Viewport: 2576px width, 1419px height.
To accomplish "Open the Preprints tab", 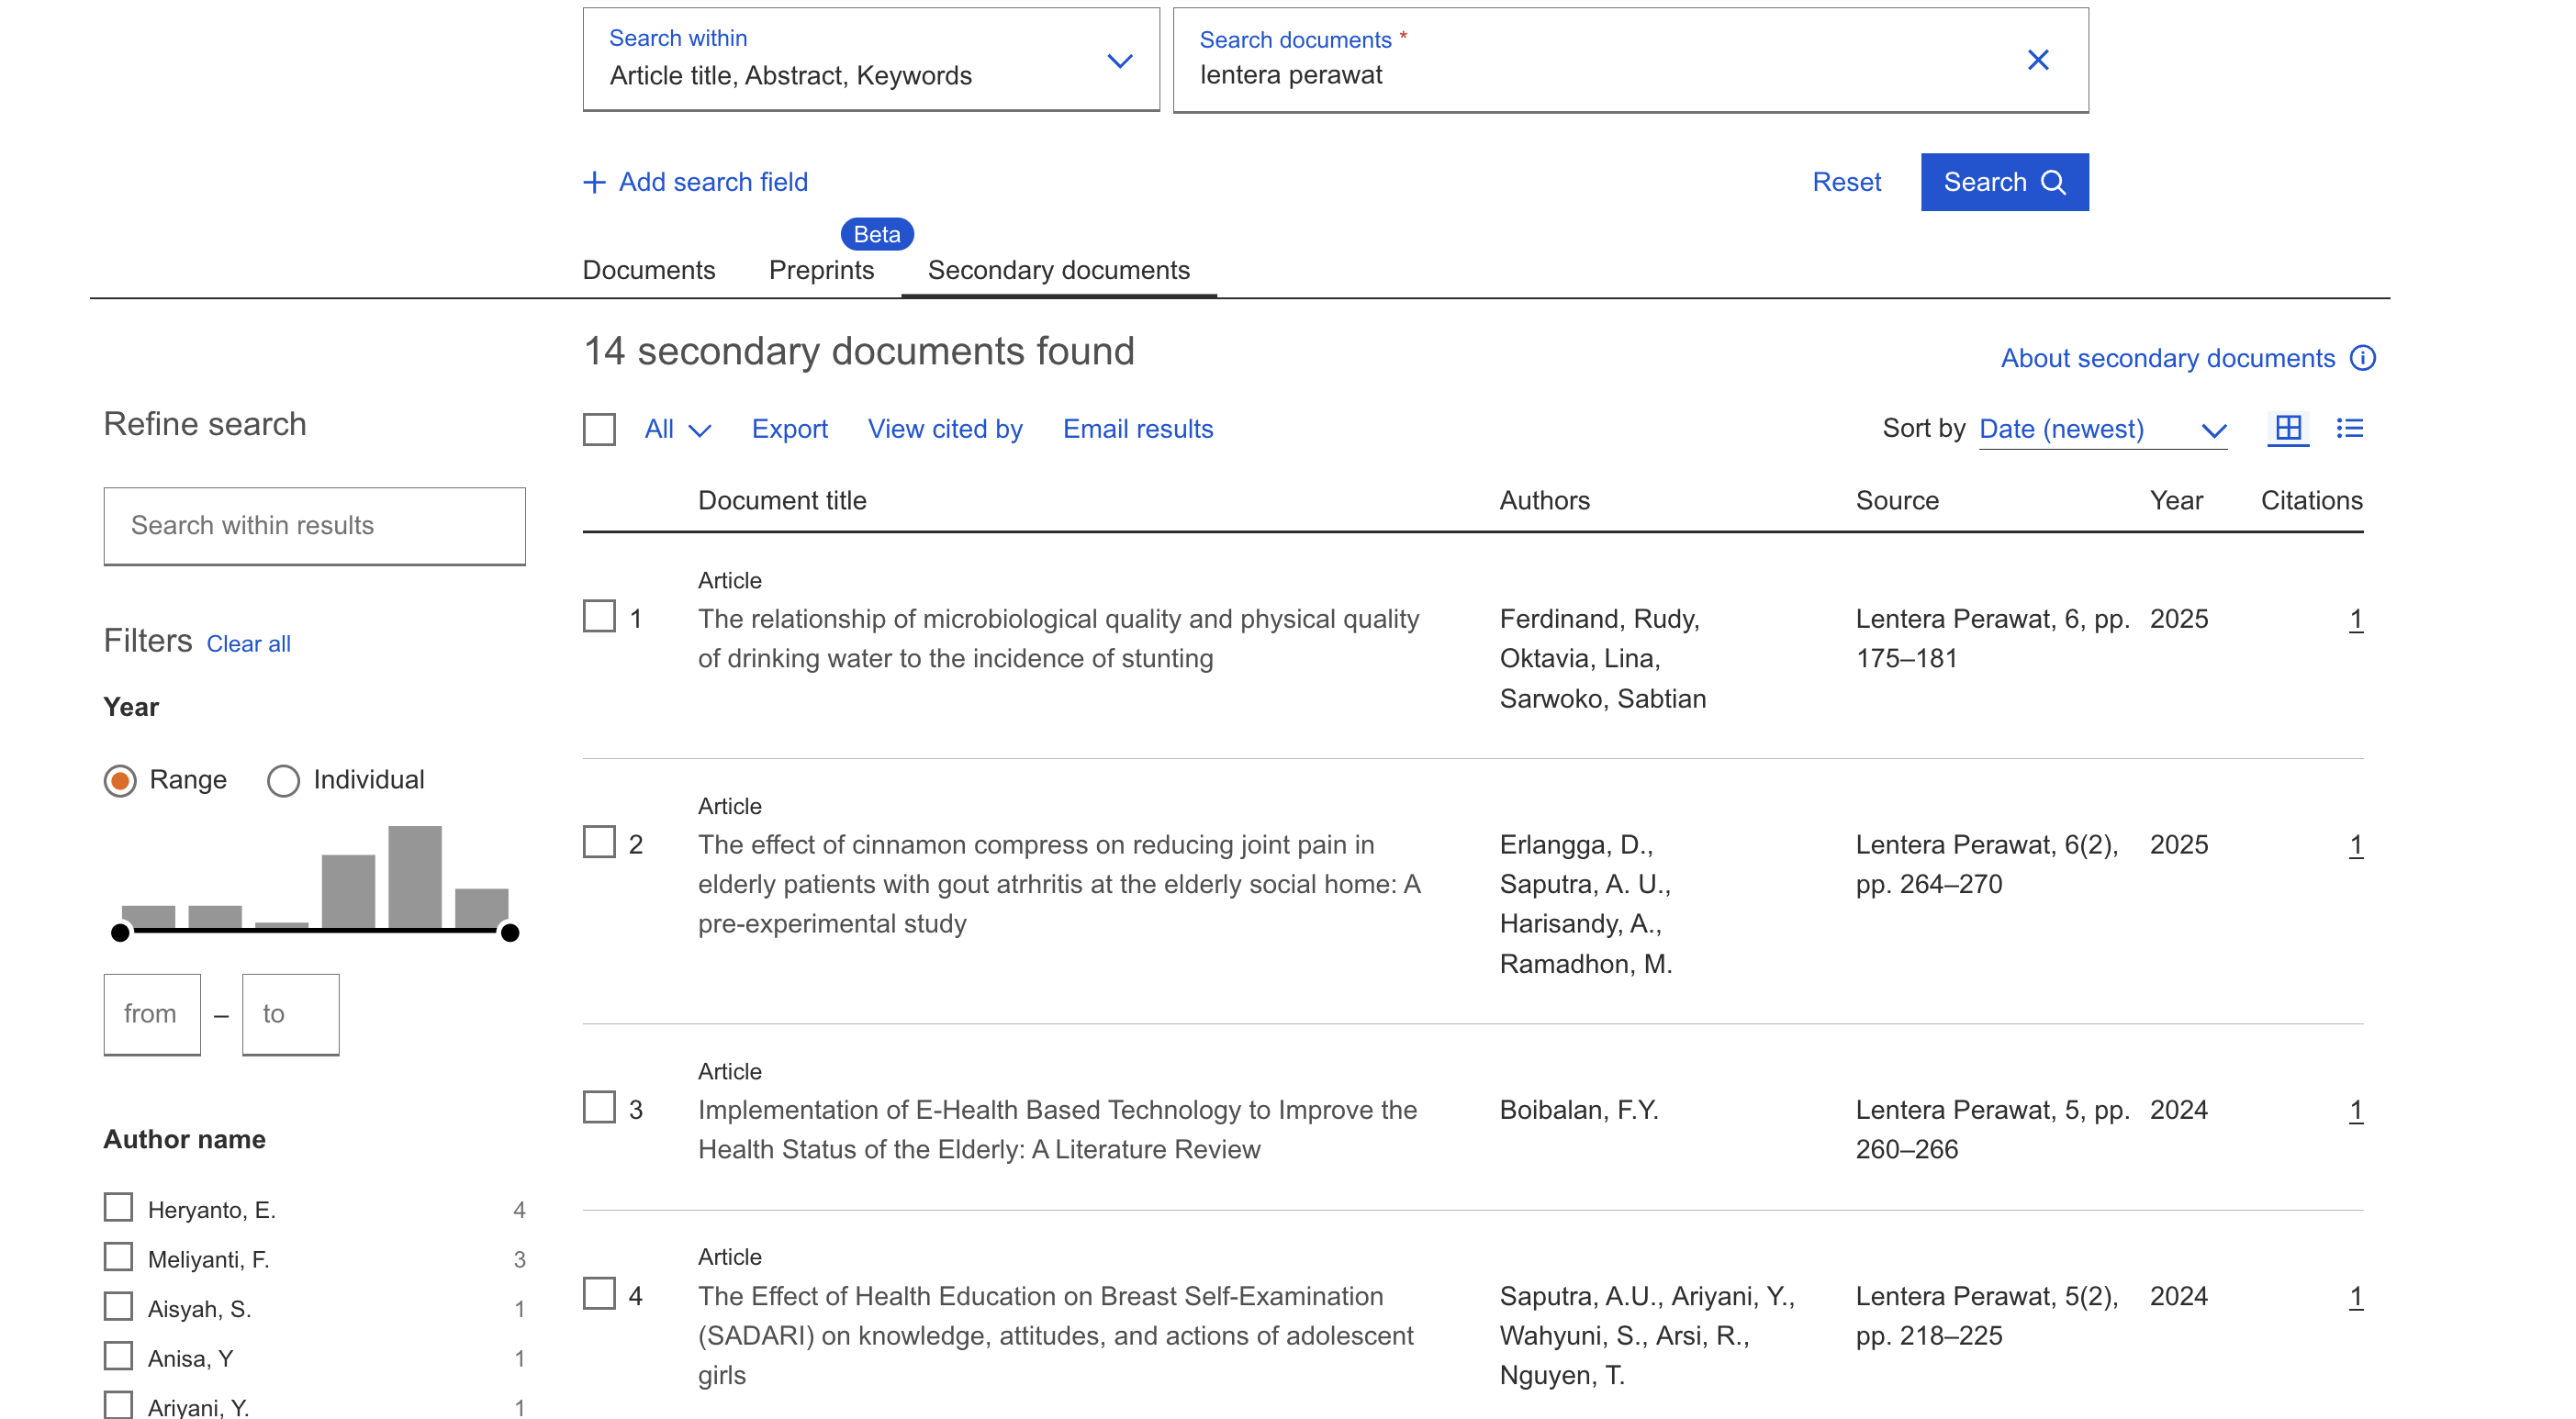I will [821, 270].
